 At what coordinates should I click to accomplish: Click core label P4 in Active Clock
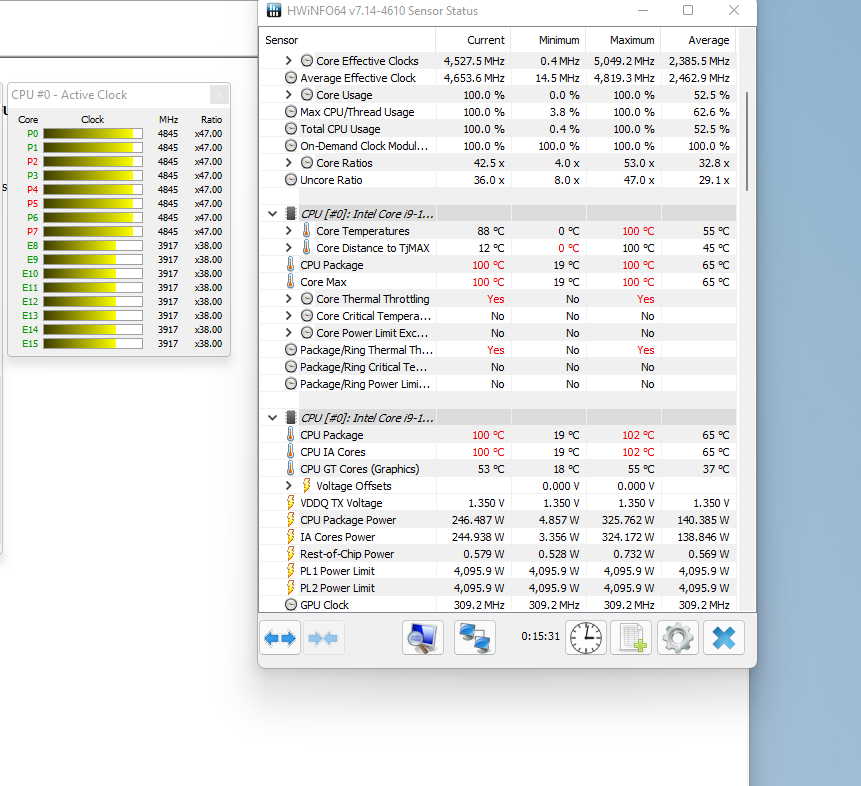pos(32,189)
